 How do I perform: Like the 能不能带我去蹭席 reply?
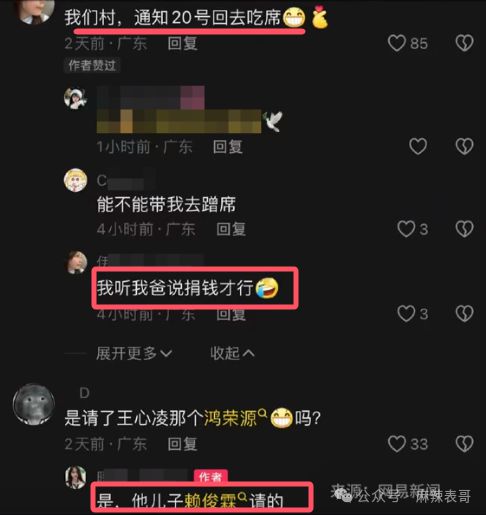click(x=406, y=229)
